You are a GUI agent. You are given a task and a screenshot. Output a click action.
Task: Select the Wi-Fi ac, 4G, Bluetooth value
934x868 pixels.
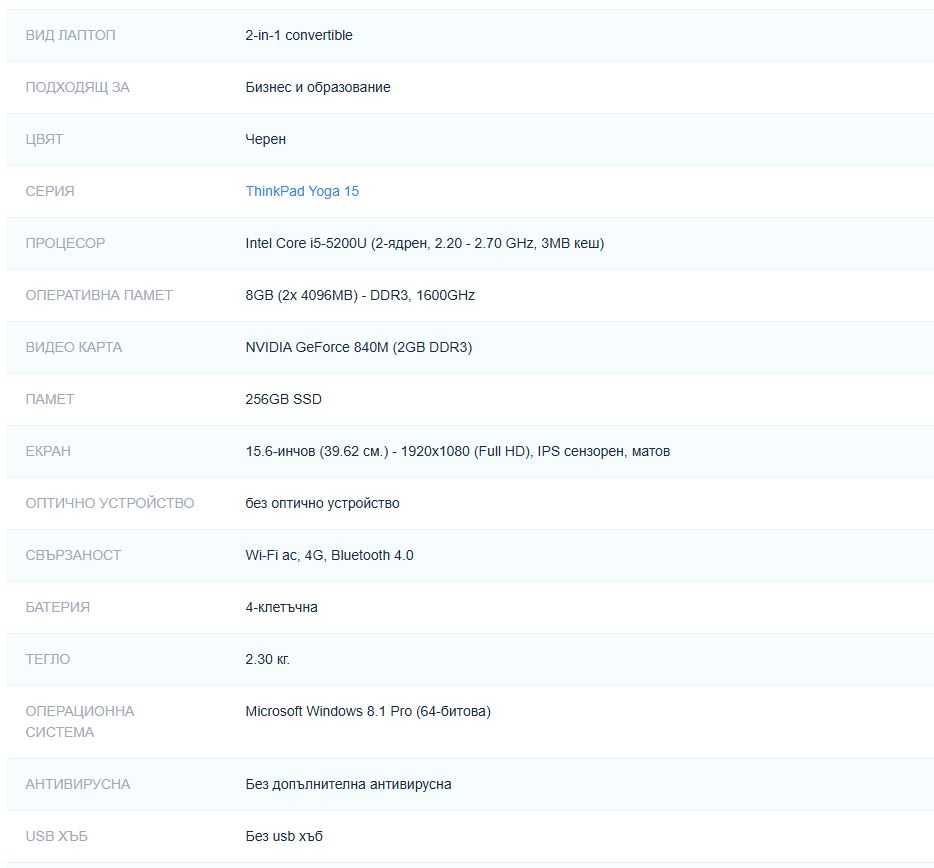click(x=329, y=555)
